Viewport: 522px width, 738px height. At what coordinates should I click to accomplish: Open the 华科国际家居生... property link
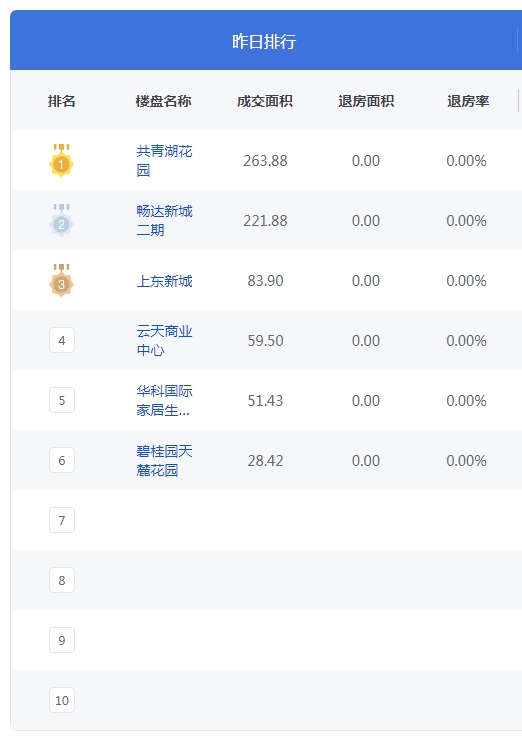pyautogui.click(x=164, y=401)
